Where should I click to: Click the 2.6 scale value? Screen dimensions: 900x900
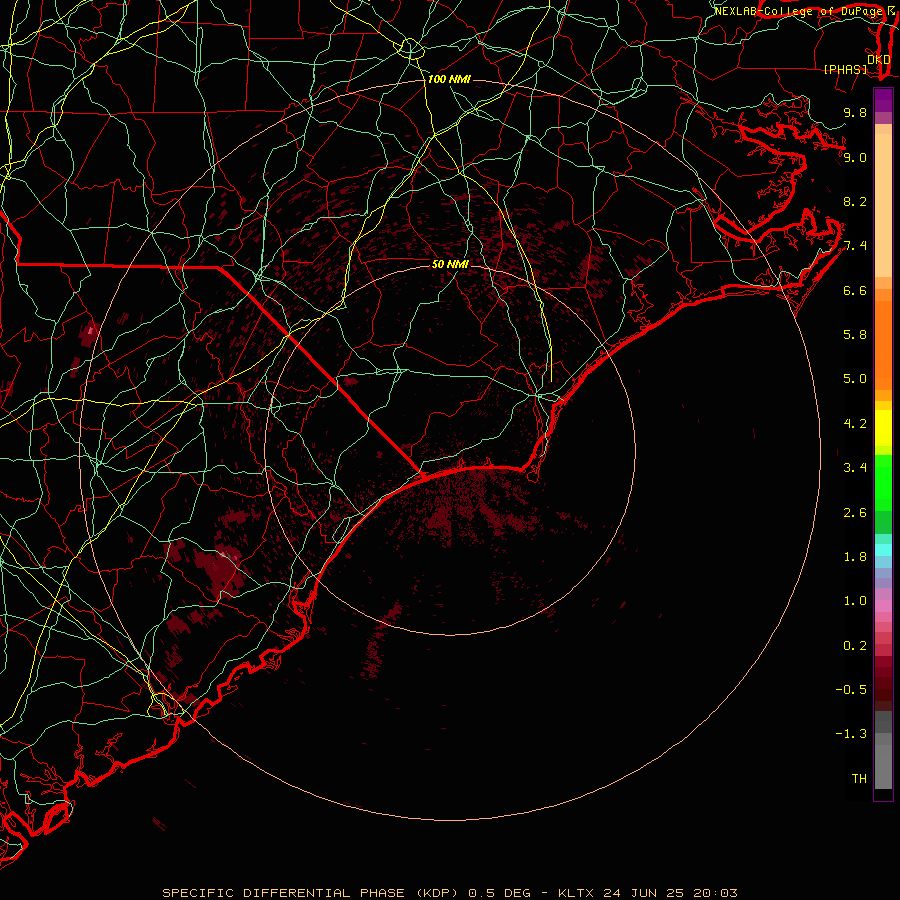click(x=855, y=512)
